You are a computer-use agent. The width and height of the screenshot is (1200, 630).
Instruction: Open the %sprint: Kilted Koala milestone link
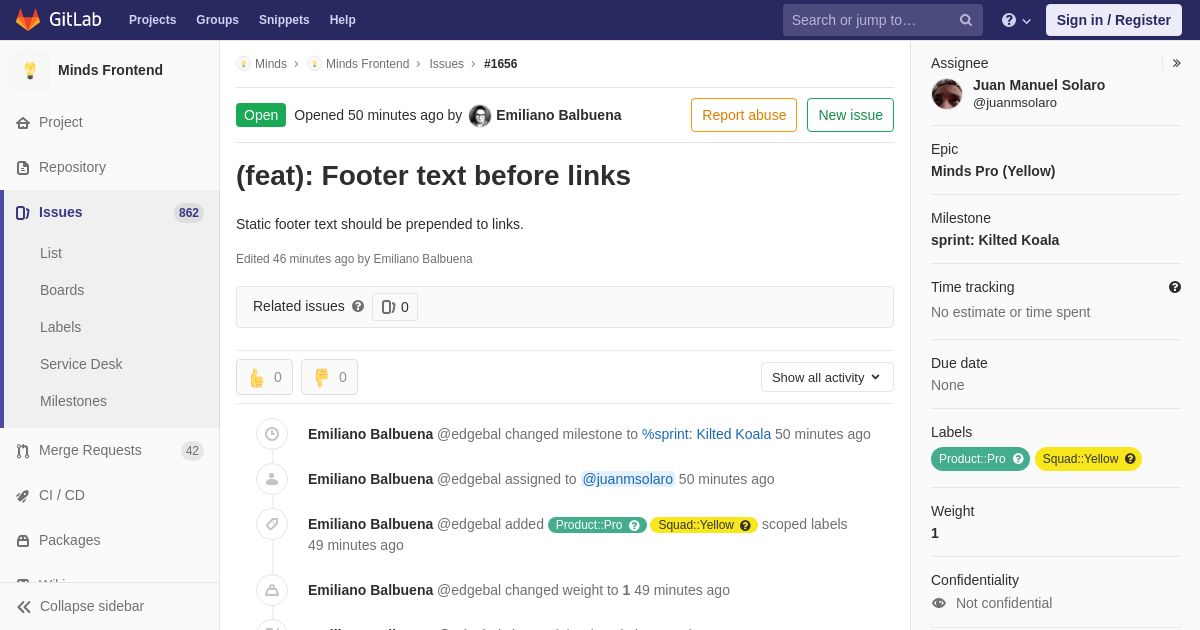[706, 434]
